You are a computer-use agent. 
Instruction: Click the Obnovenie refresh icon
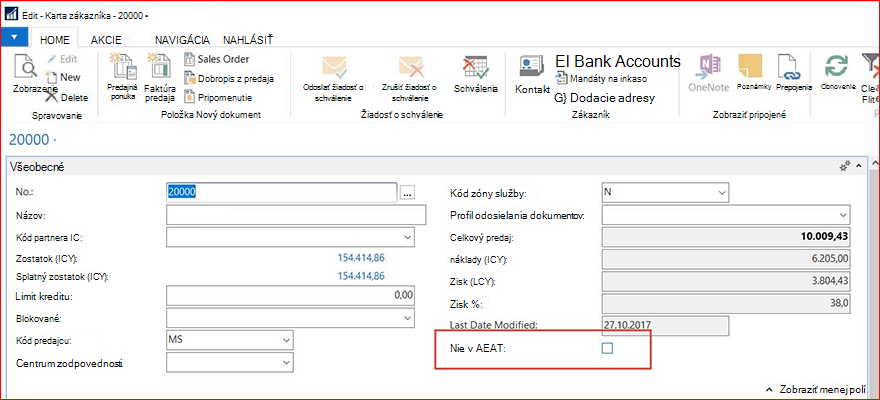coord(836,67)
